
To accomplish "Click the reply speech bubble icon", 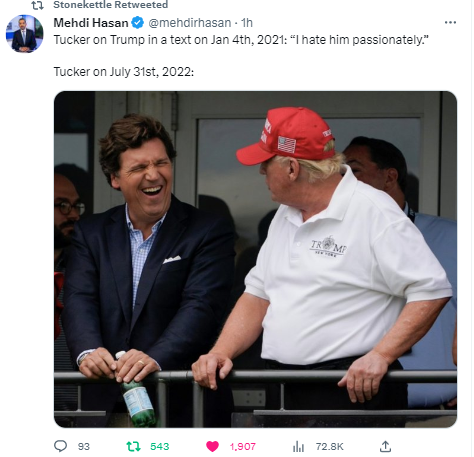I will click(x=60, y=446).
